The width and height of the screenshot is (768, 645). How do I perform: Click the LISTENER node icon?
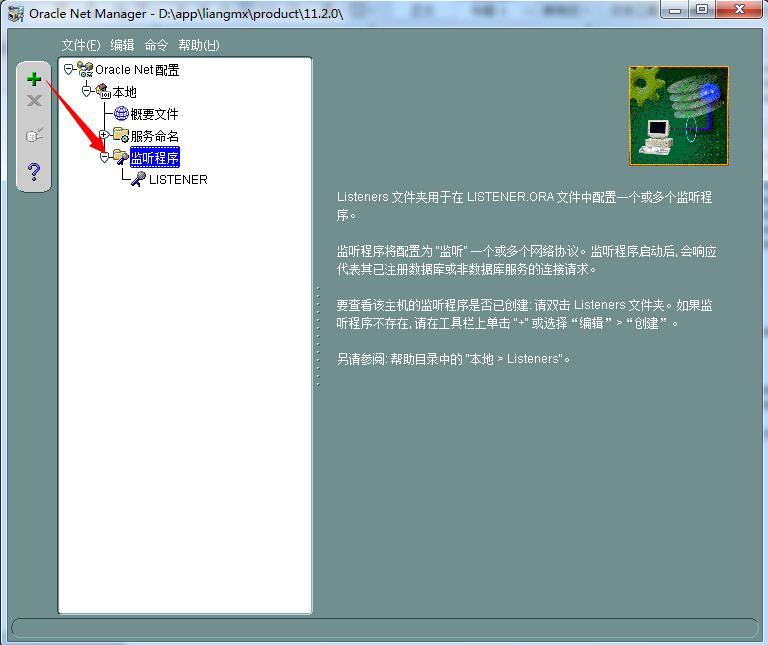tap(138, 179)
